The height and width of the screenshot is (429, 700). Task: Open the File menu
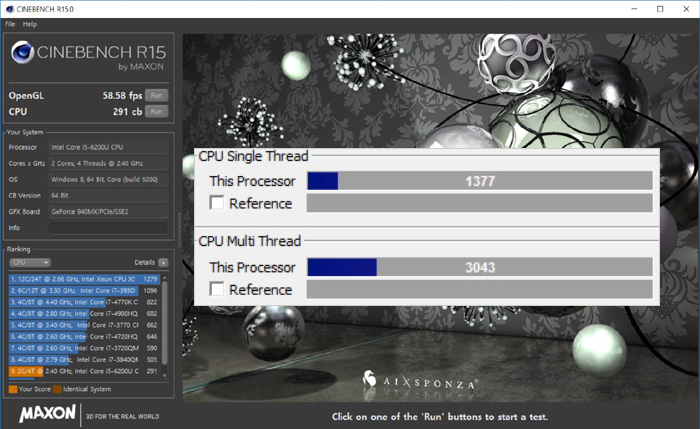(x=10, y=24)
